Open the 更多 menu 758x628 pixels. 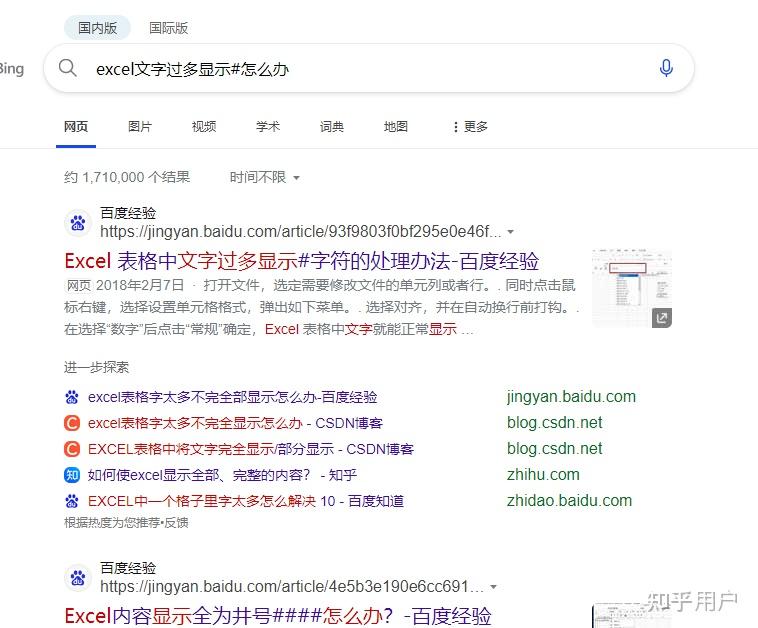click(x=470, y=127)
